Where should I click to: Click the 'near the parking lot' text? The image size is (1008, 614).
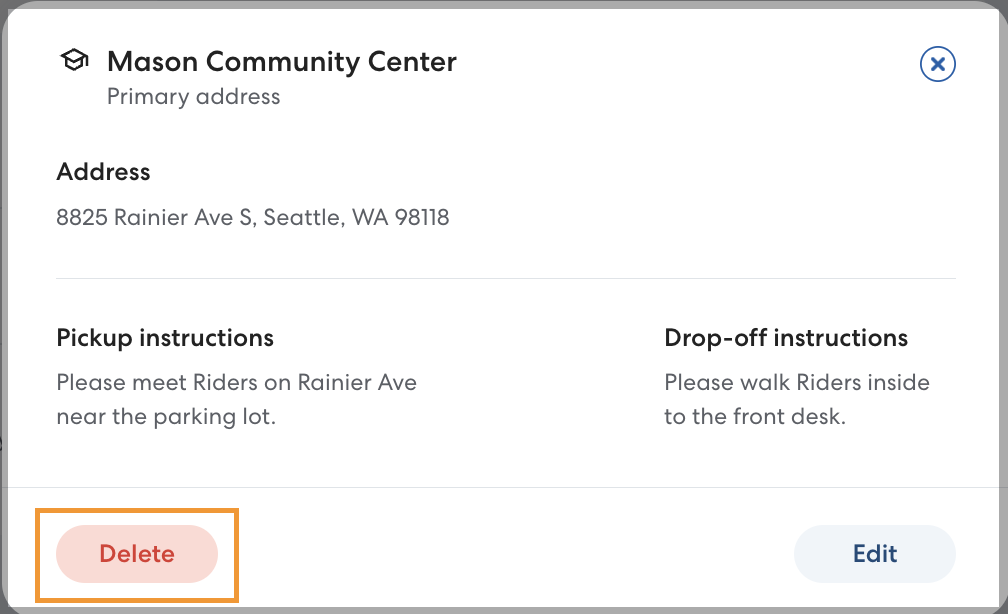[x=166, y=416]
